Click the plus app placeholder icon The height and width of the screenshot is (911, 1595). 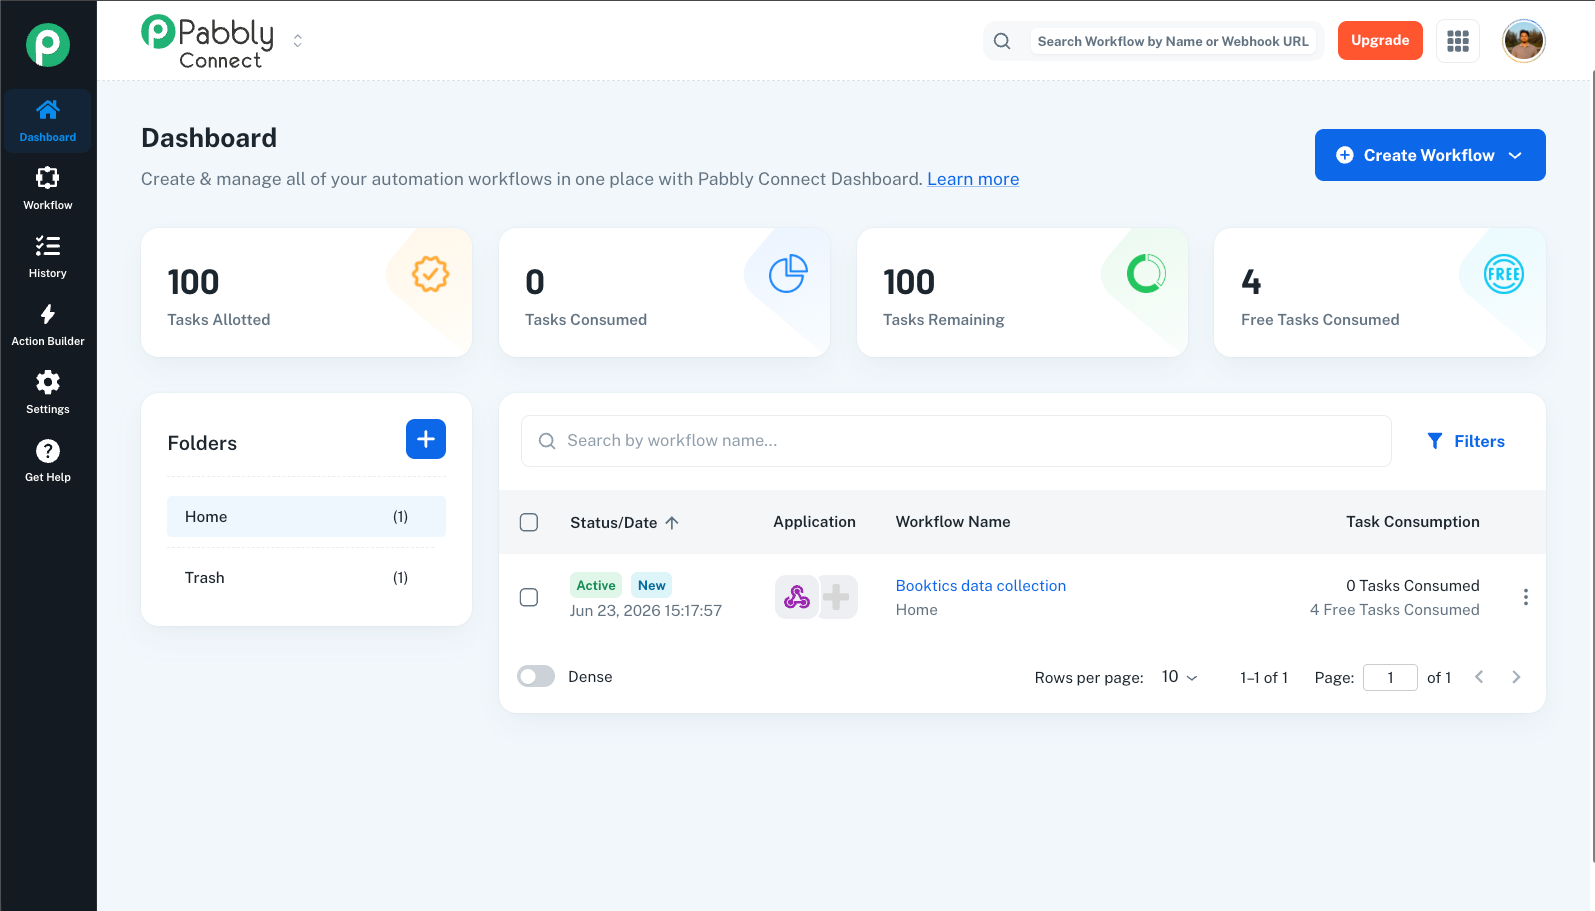[x=837, y=597]
